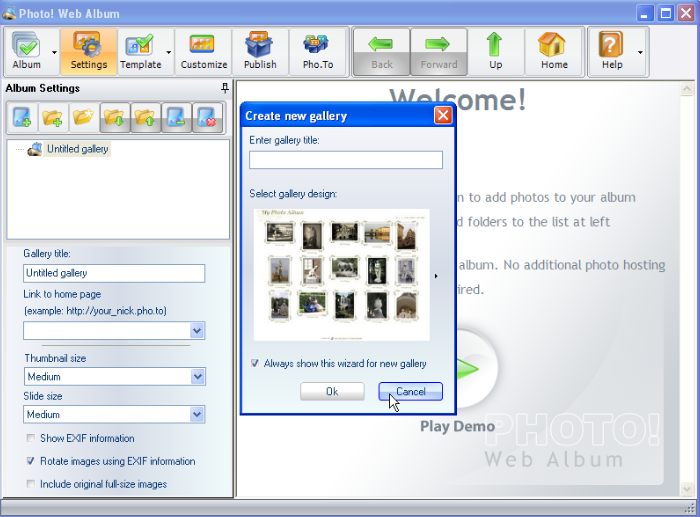700x517 pixels.
Task: Open the Link to home page dropdown
Action: pos(197,331)
